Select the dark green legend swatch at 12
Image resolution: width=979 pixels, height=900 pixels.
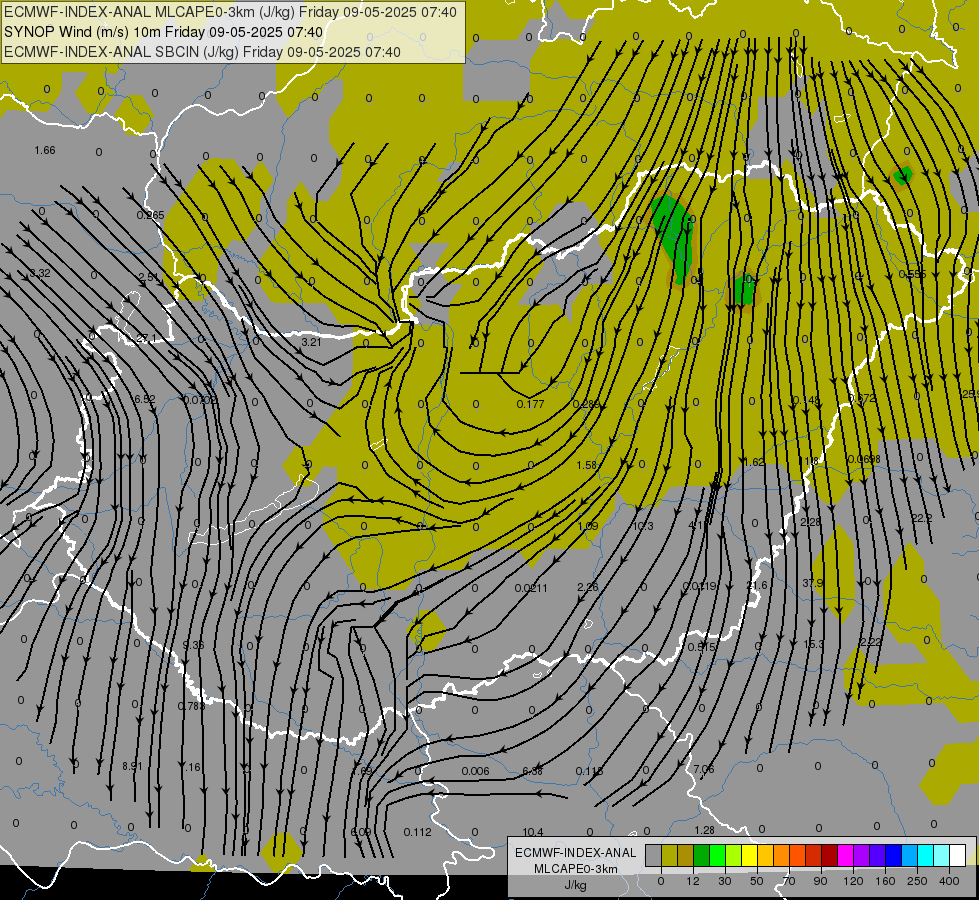[702, 855]
